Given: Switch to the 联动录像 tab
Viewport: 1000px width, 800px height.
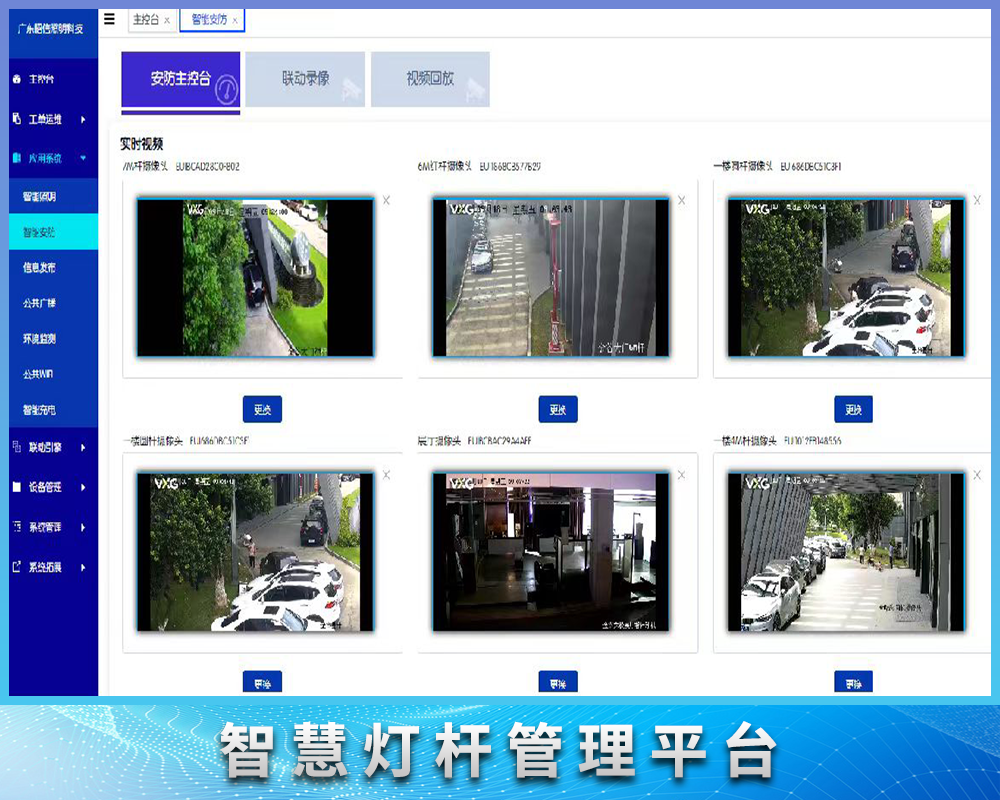Looking at the screenshot, I should [305, 79].
